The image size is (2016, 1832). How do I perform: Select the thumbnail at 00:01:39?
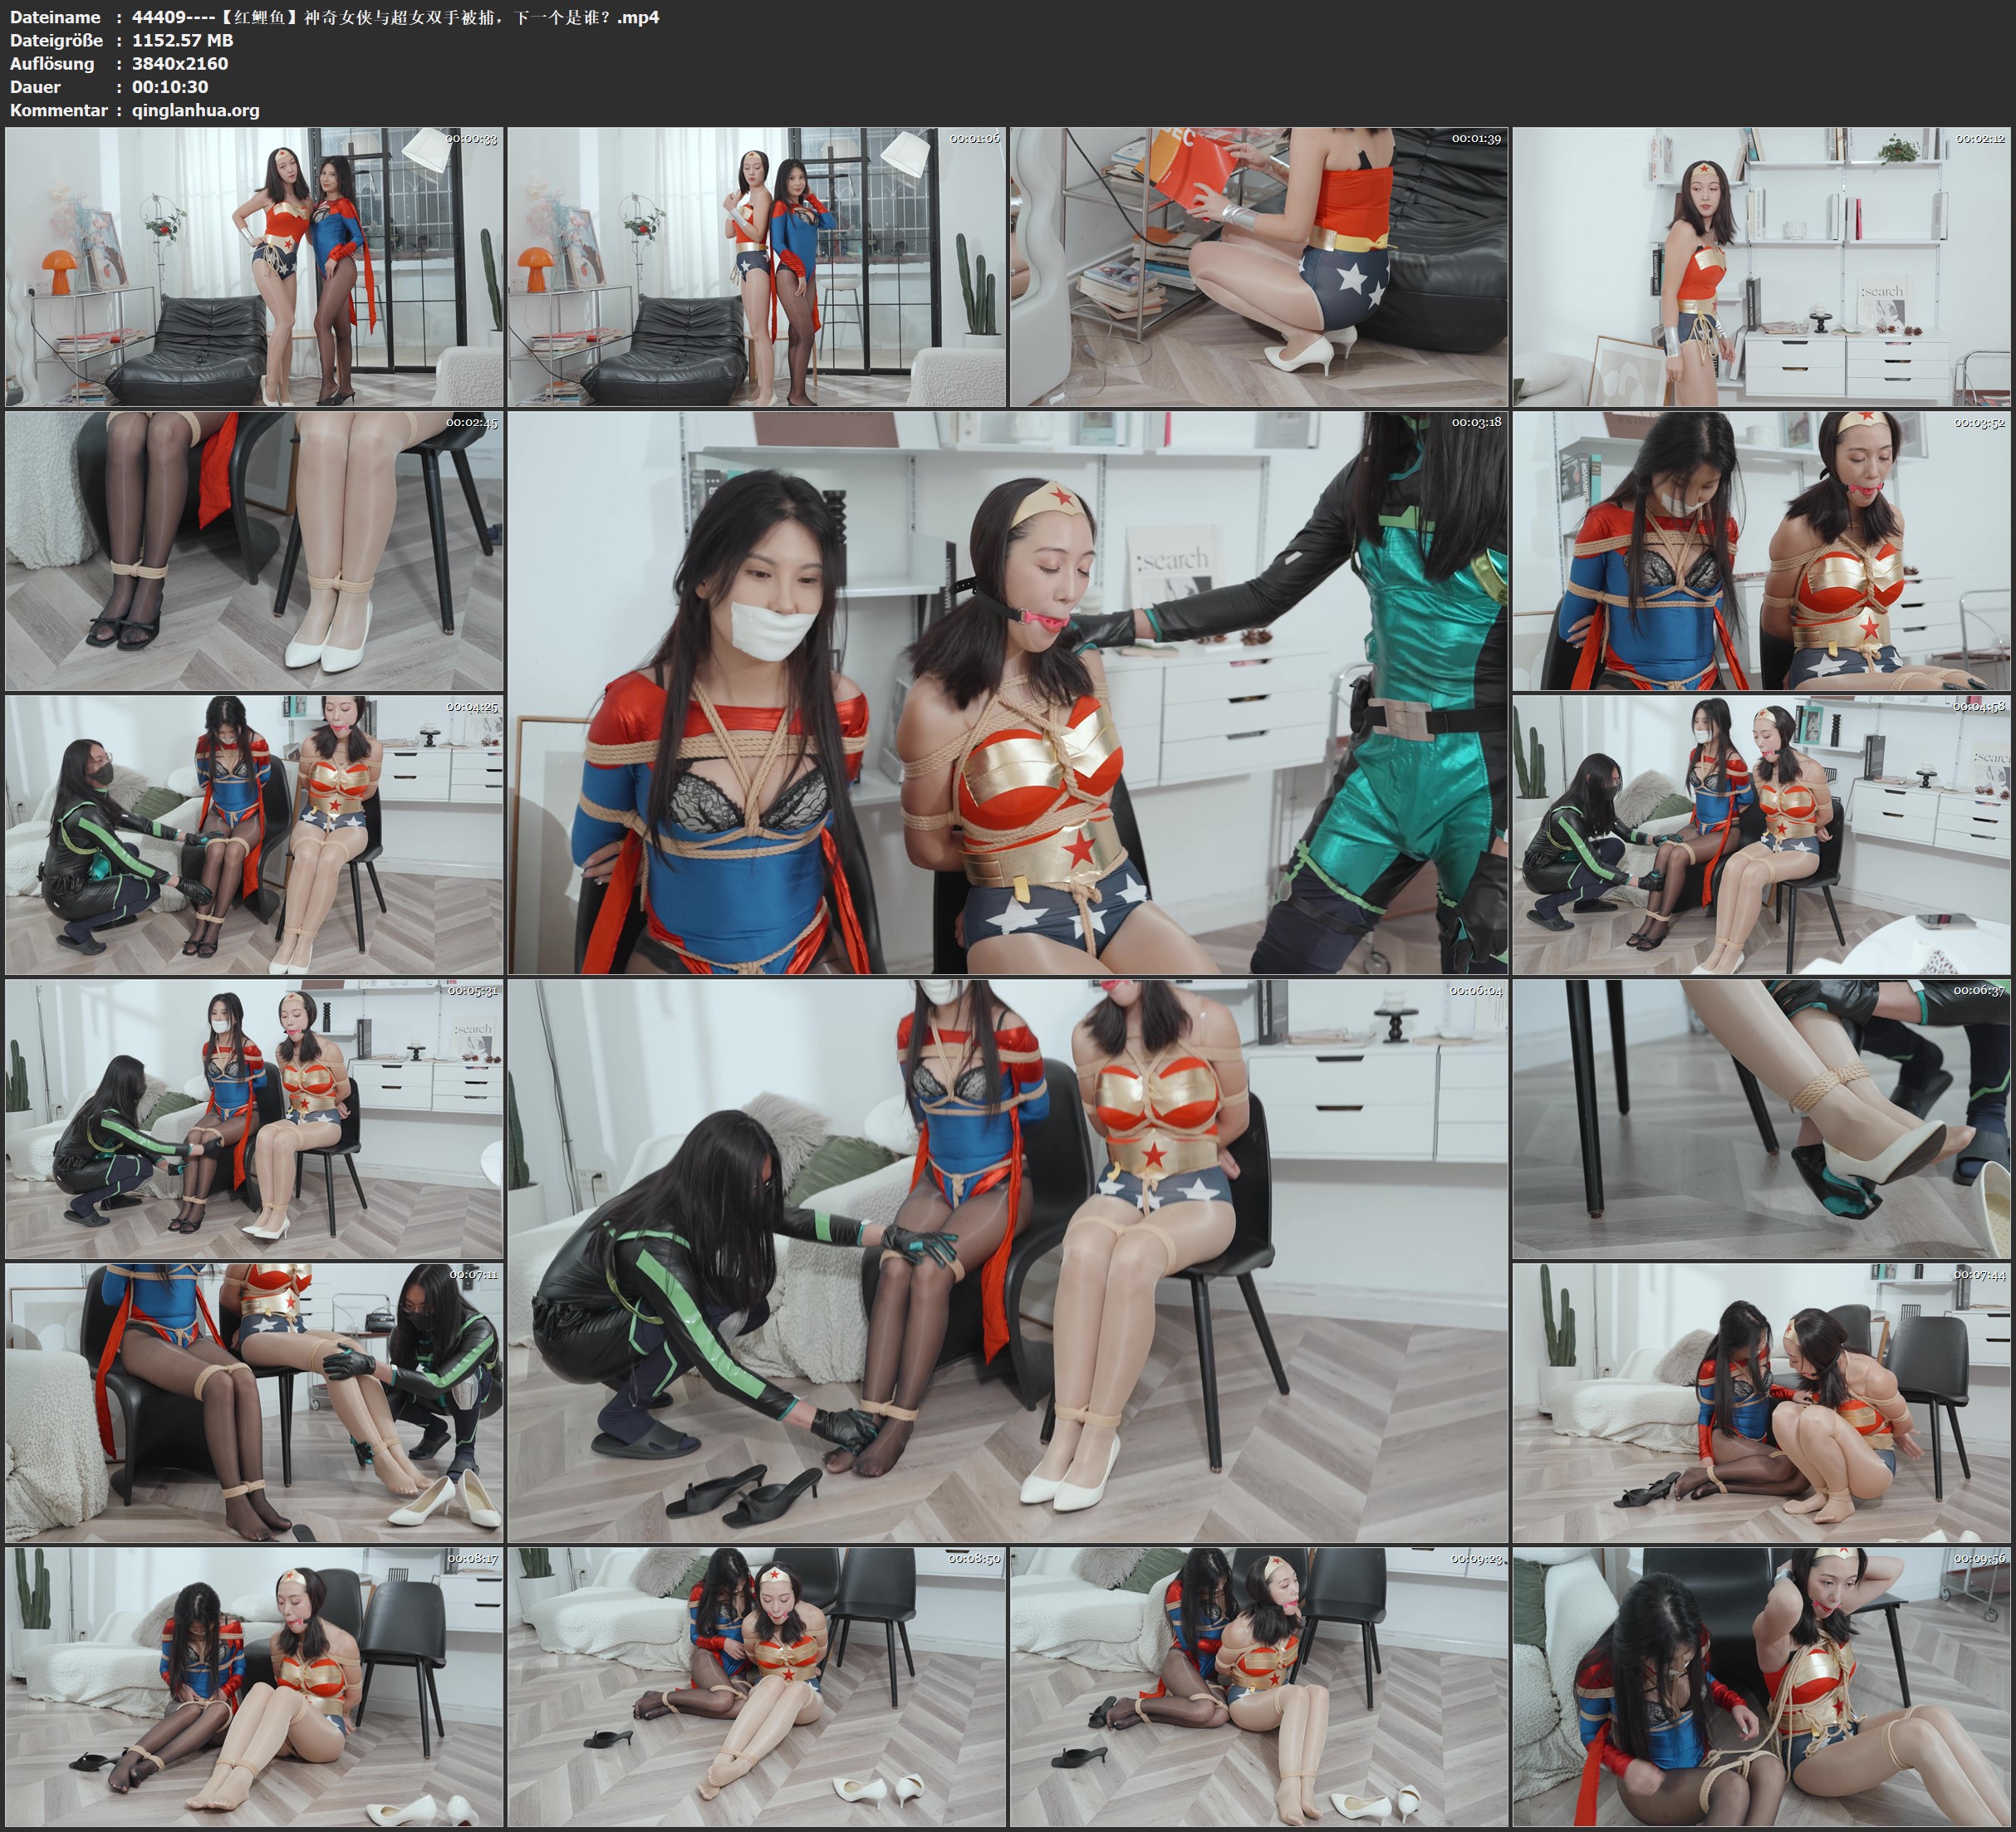click(x=1258, y=267)
